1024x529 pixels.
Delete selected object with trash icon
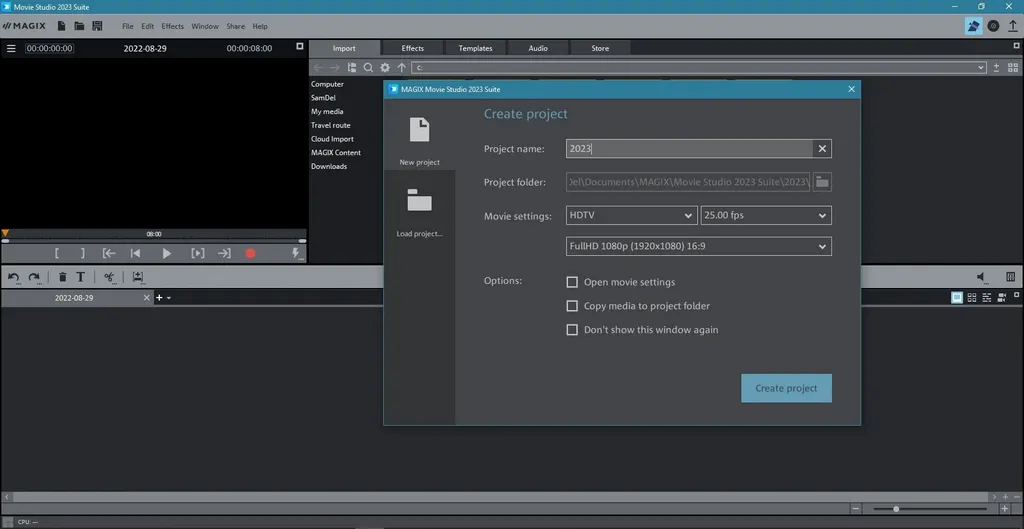[63, 277]
